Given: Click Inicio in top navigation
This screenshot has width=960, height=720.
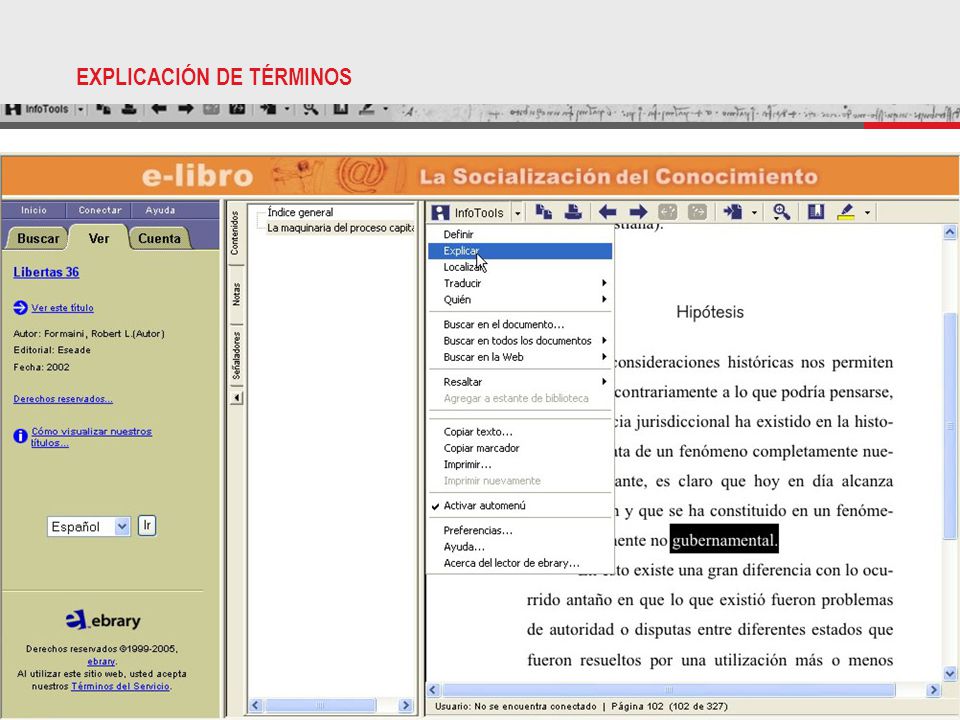Looking at the screenshot, I should tap(34, 210).
